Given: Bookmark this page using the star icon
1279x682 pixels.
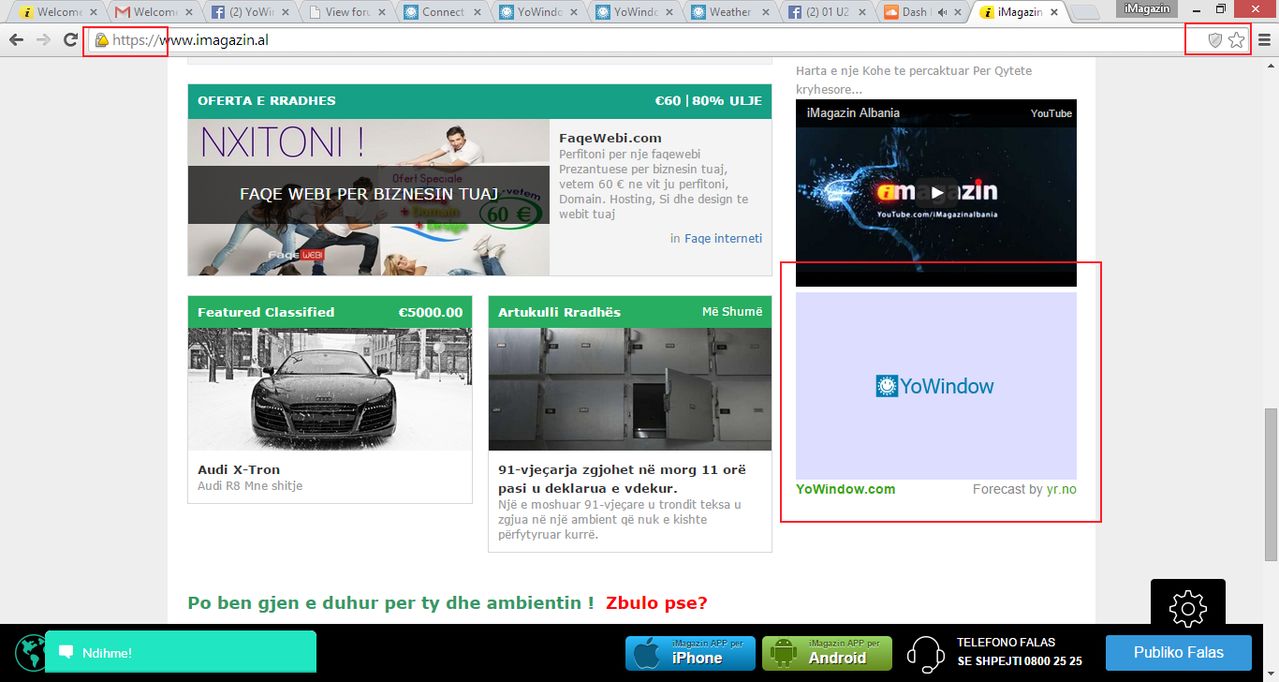Looking at the screenshot, I should (x=1237, y=40).
